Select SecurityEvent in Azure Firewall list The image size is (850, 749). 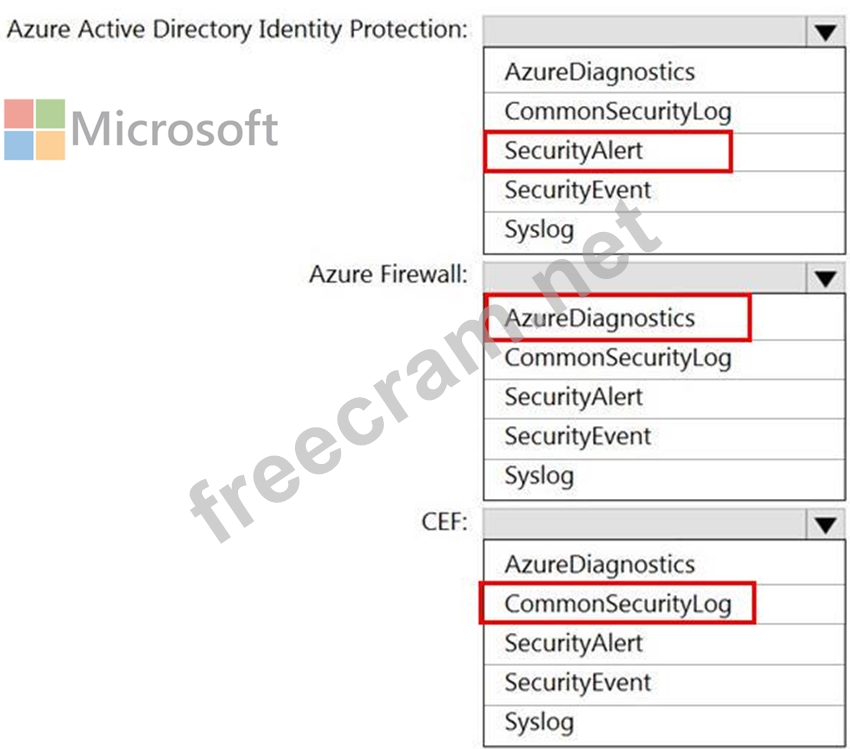(577, 436)
